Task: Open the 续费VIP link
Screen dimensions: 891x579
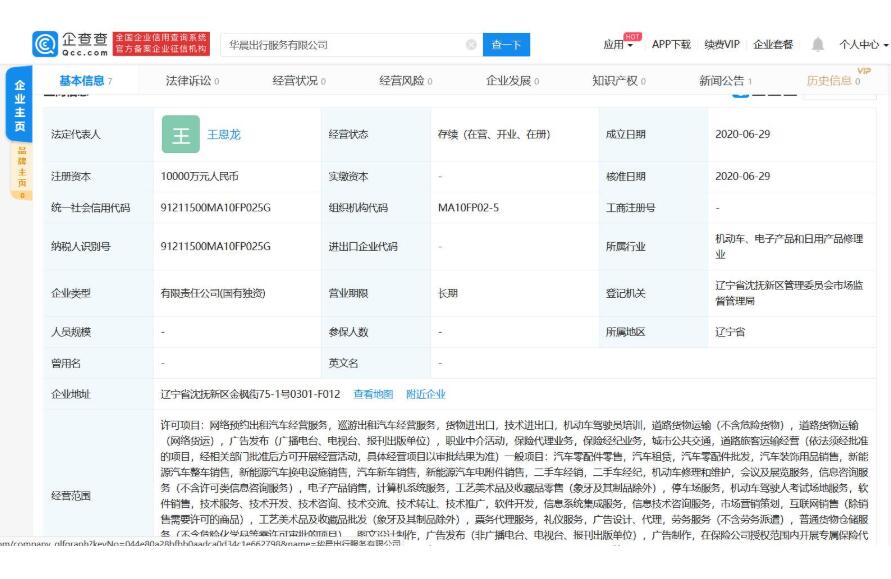Action: [x=722, y=44]
